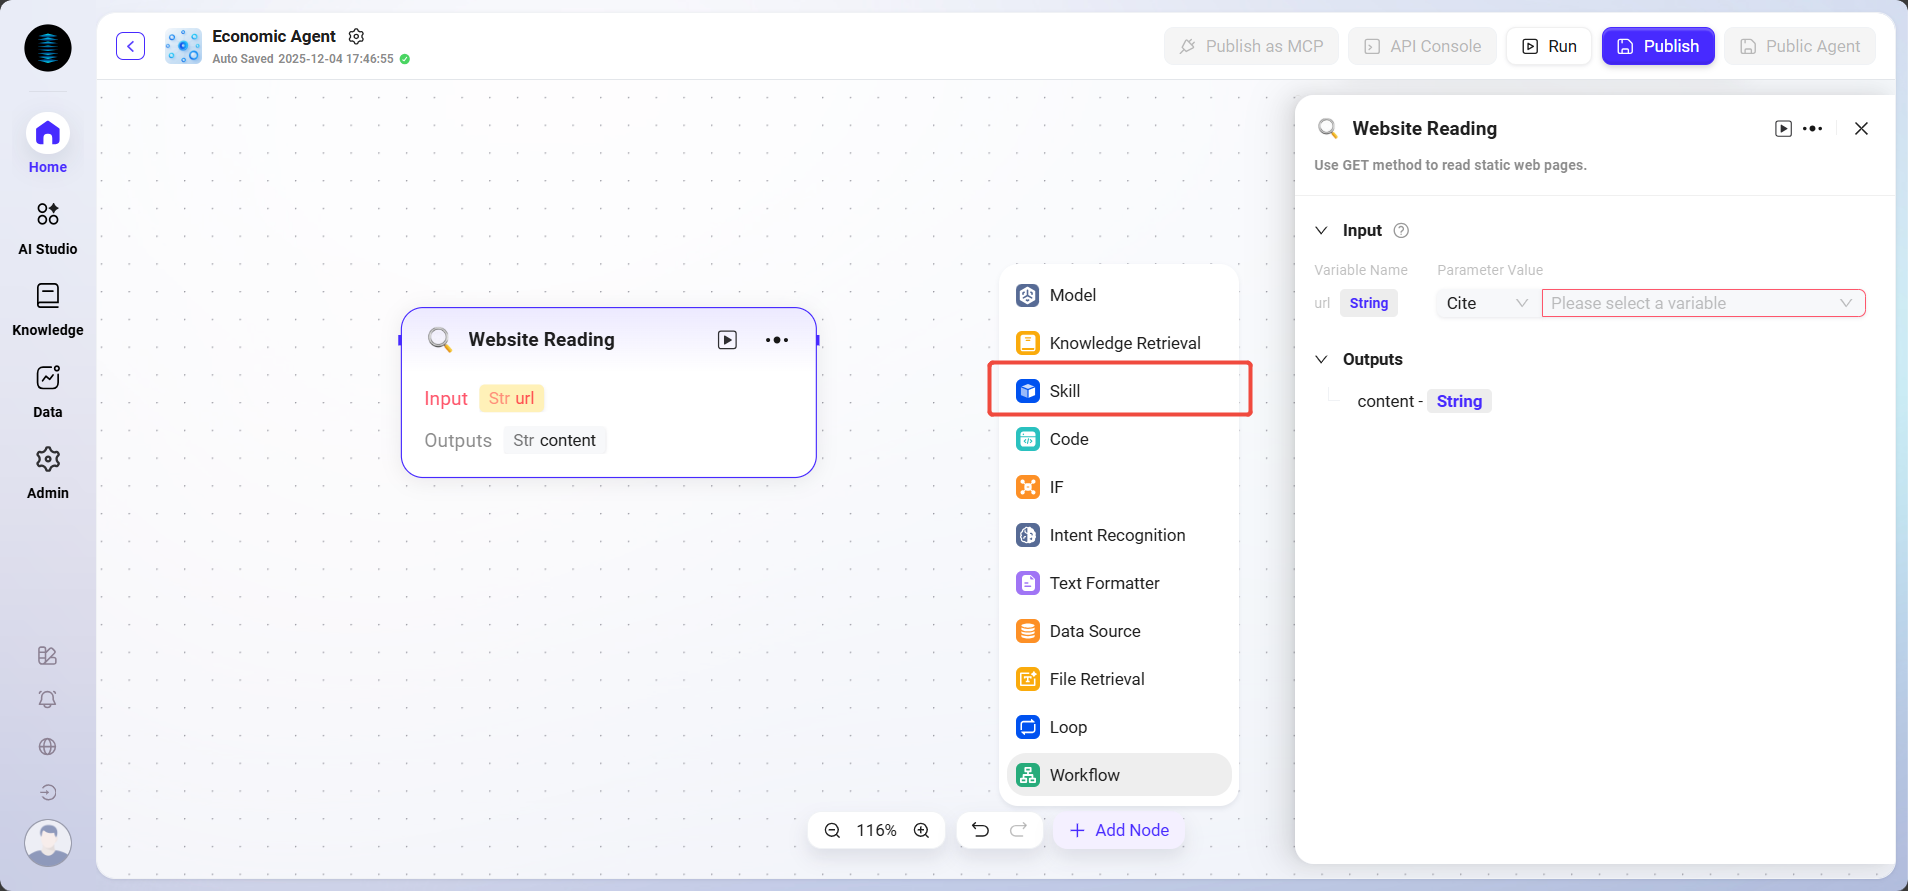Zoom out the canvas

(832, 830)
